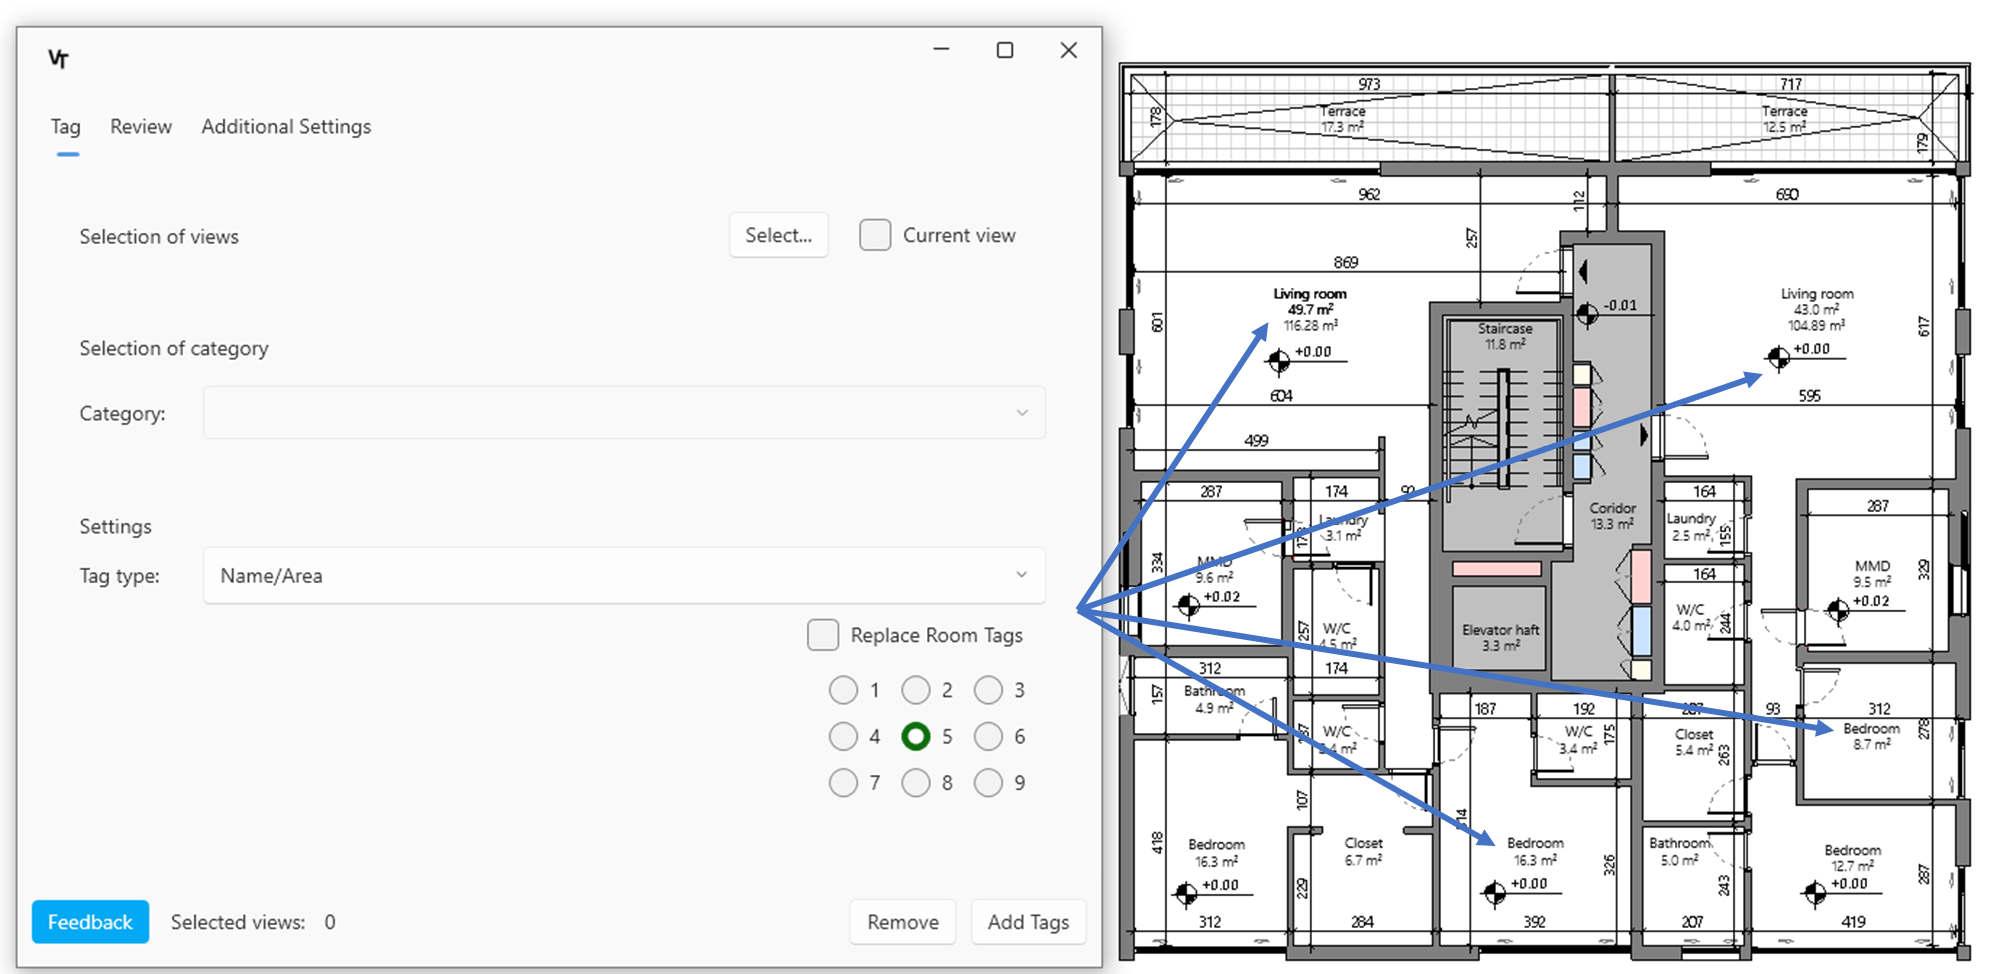Viewport: 2000px width, 974px height.
Task: Click the Remove button
Action: pos(903,922)
